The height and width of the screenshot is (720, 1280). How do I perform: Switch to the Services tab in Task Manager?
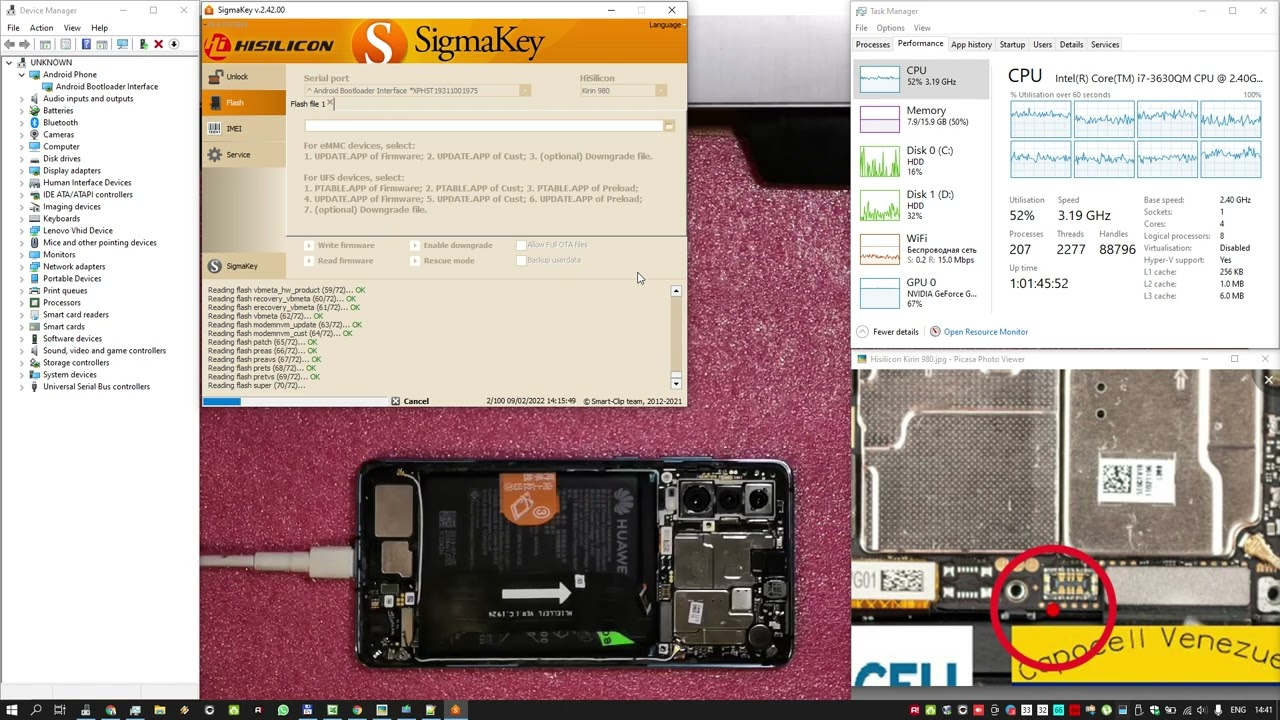click(1105, 45)
